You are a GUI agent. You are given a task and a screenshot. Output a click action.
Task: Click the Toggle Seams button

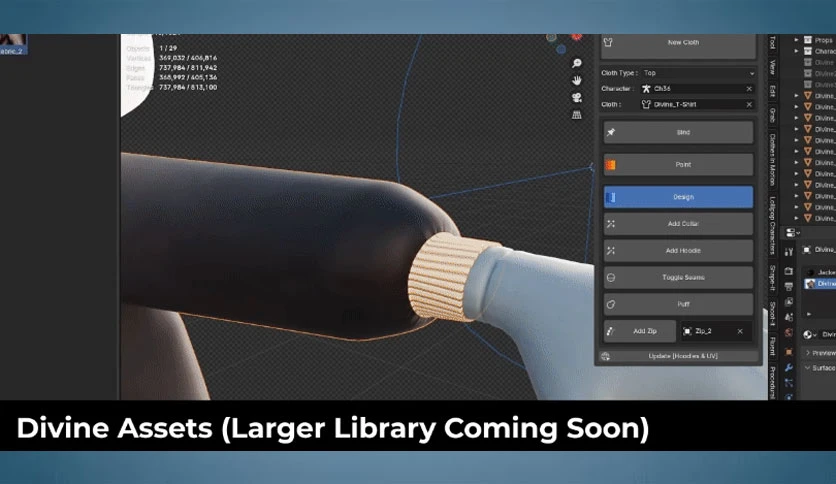point(679,277)
